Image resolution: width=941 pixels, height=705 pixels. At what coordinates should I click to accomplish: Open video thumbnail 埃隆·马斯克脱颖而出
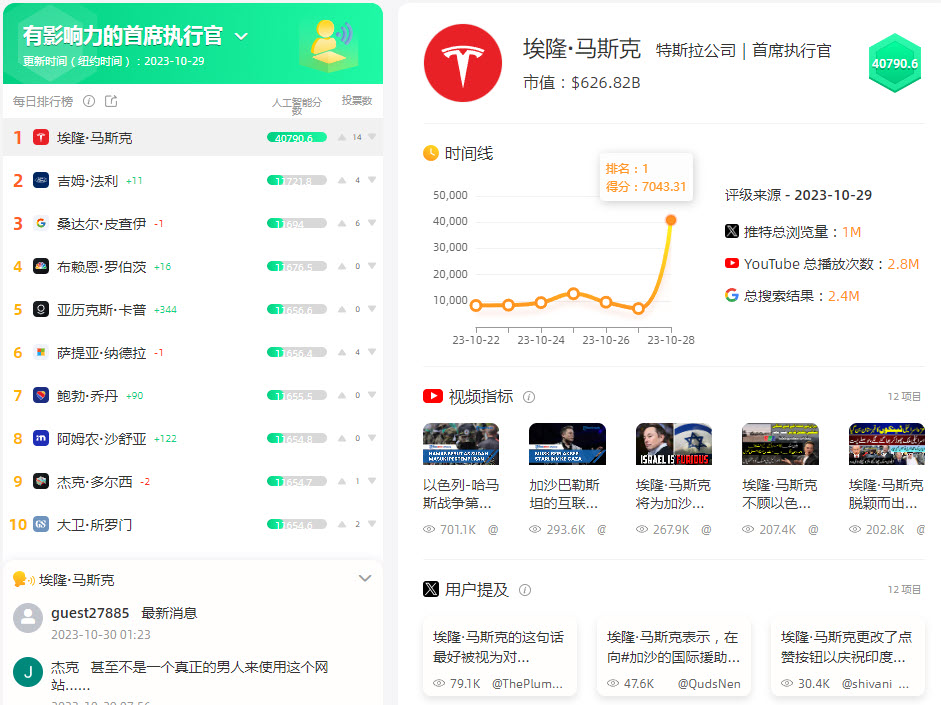coord(886,444)
